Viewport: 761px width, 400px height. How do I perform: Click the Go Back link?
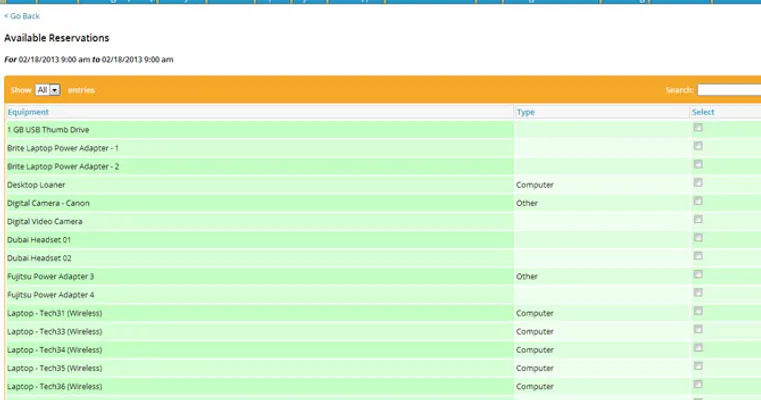coord(22,16)
